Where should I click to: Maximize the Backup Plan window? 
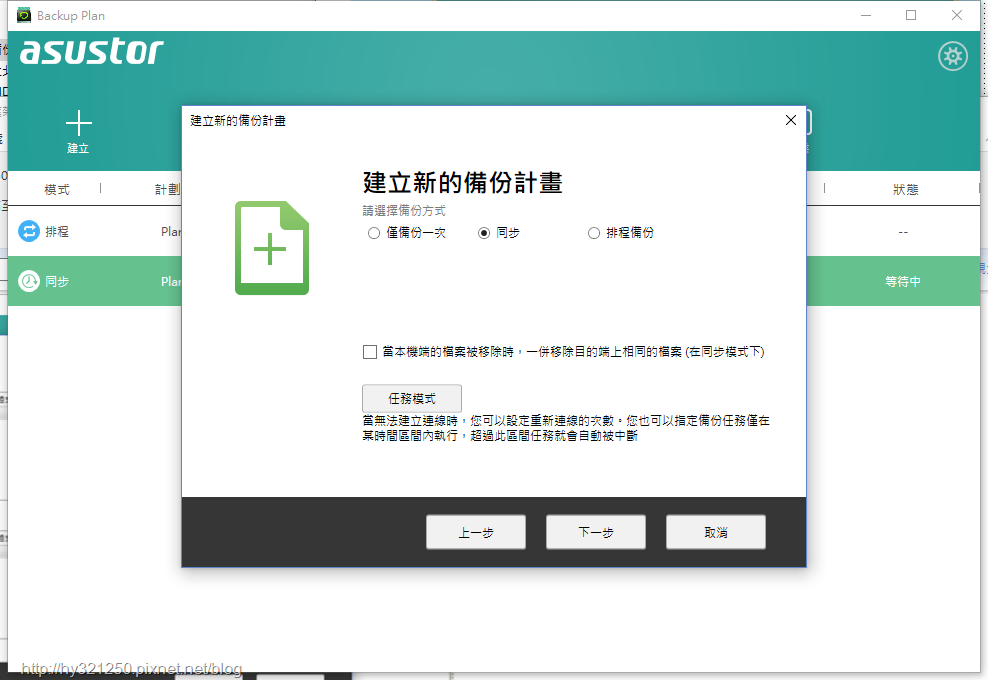[911, 15]
